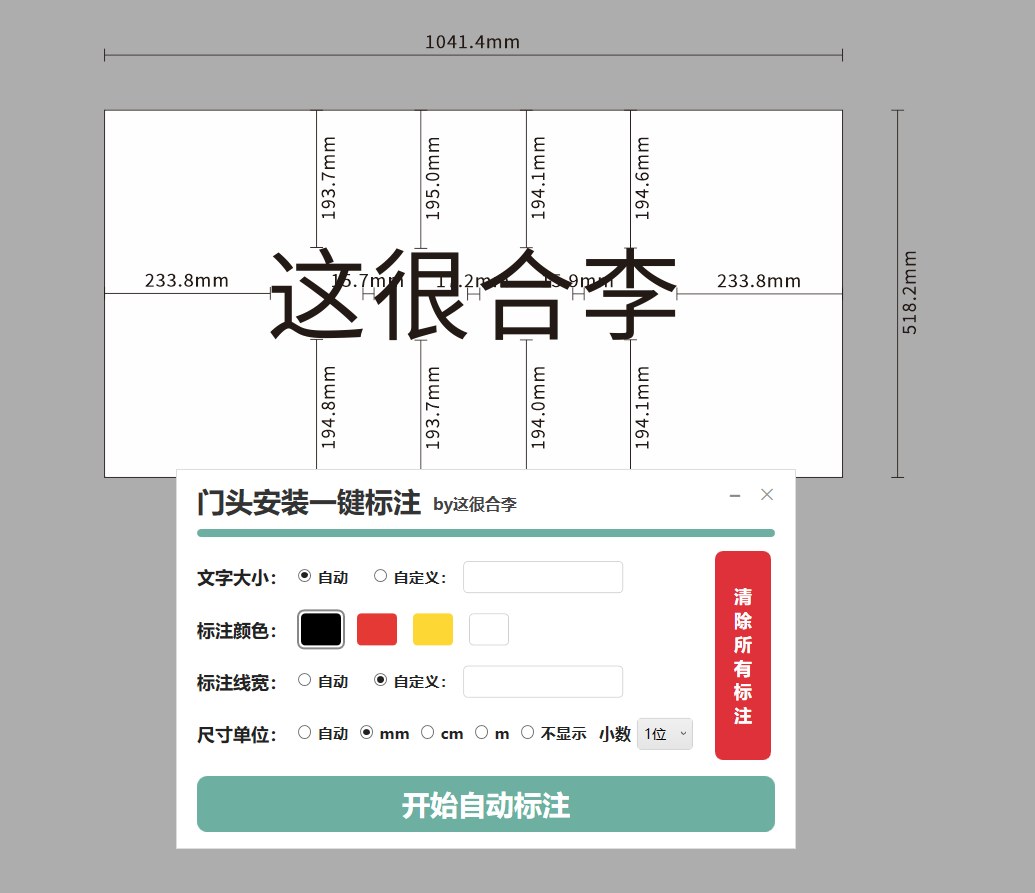
Task: Click the red 清除所有标注 button
Action: [x=743, y=655]
